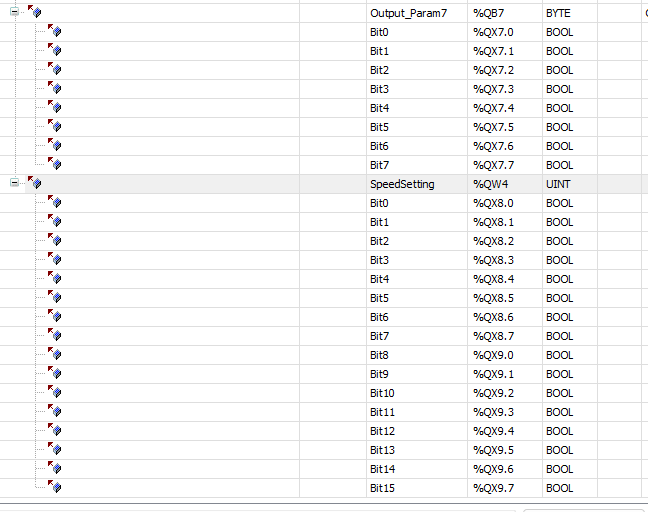Screen dimensions: 648x512
Task: Click the variable icon in the %QX8.0 row
Action: pos(56,203)
